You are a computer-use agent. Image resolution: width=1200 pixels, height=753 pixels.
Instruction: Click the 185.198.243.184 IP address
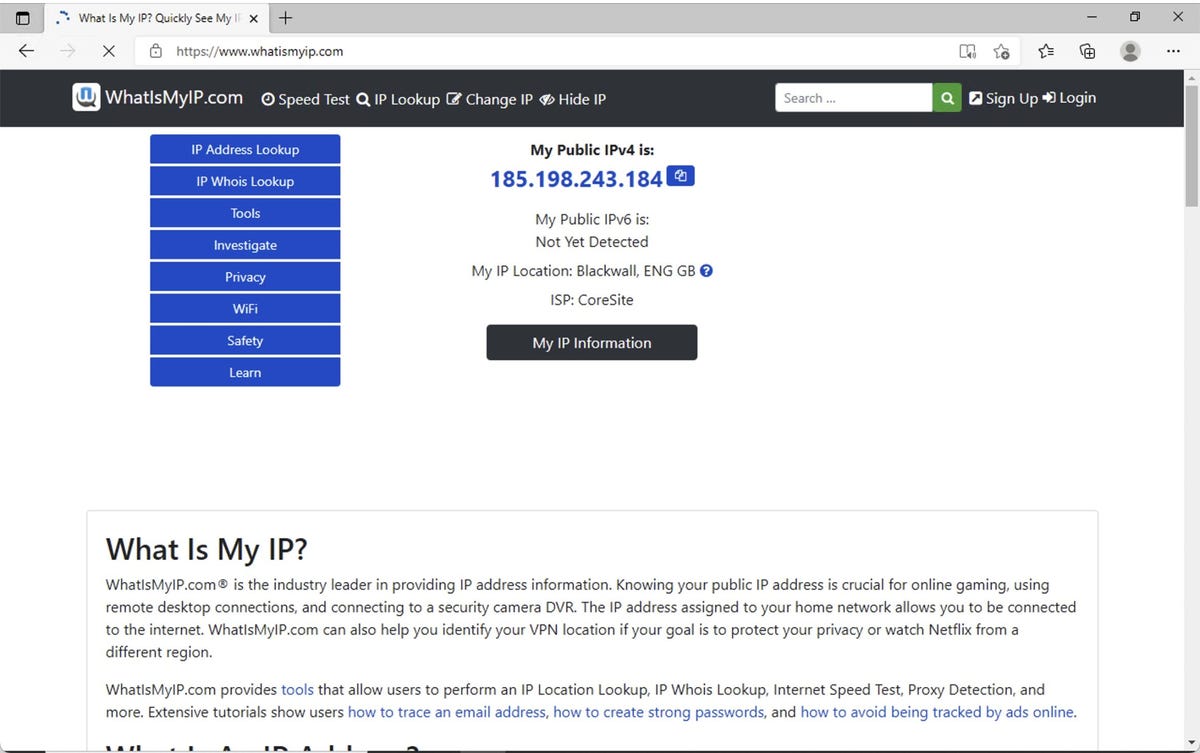point(576,179)
